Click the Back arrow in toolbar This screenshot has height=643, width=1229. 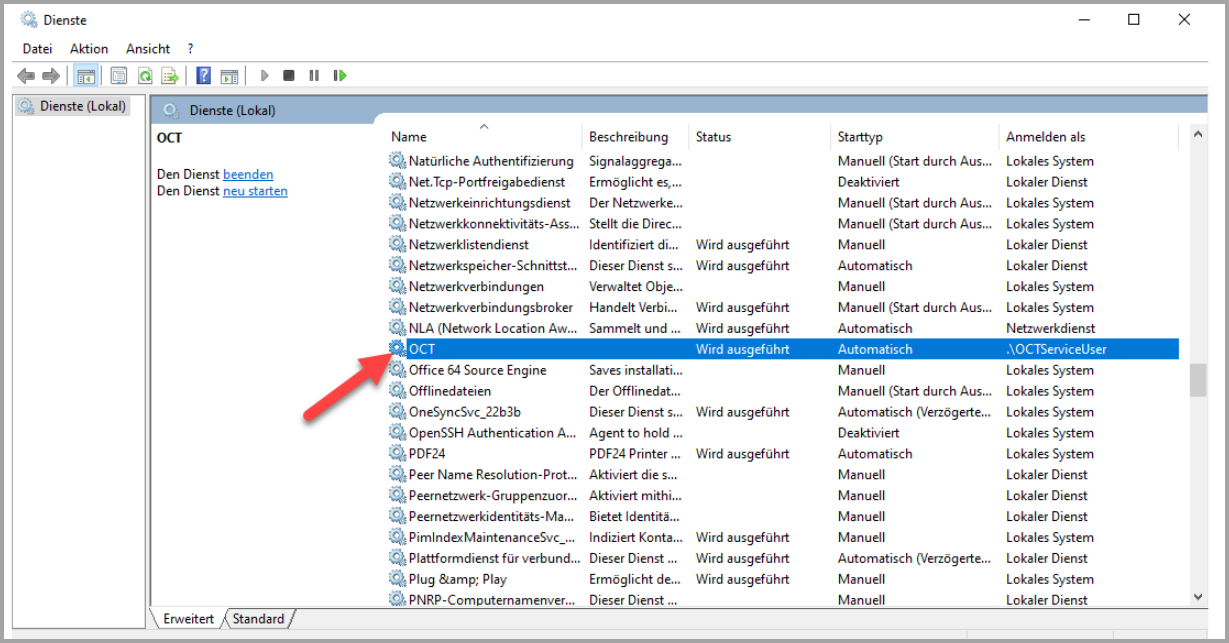(26, 76)
